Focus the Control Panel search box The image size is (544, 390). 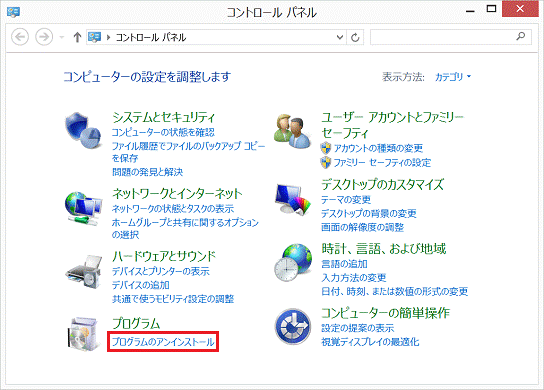(x=450, y=37)
